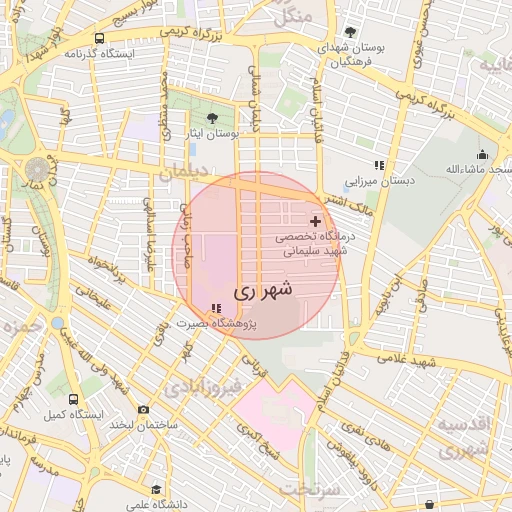
Task: Click the شهر ری city label
Action: pyautogui.click(x=263, y=290)
